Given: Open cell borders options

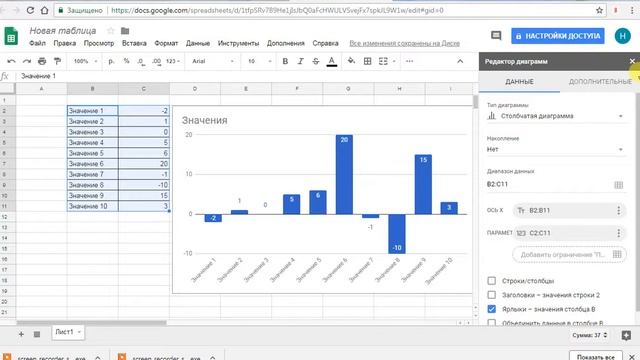Looking at the screenshot, I should click(x=367, y=61).
